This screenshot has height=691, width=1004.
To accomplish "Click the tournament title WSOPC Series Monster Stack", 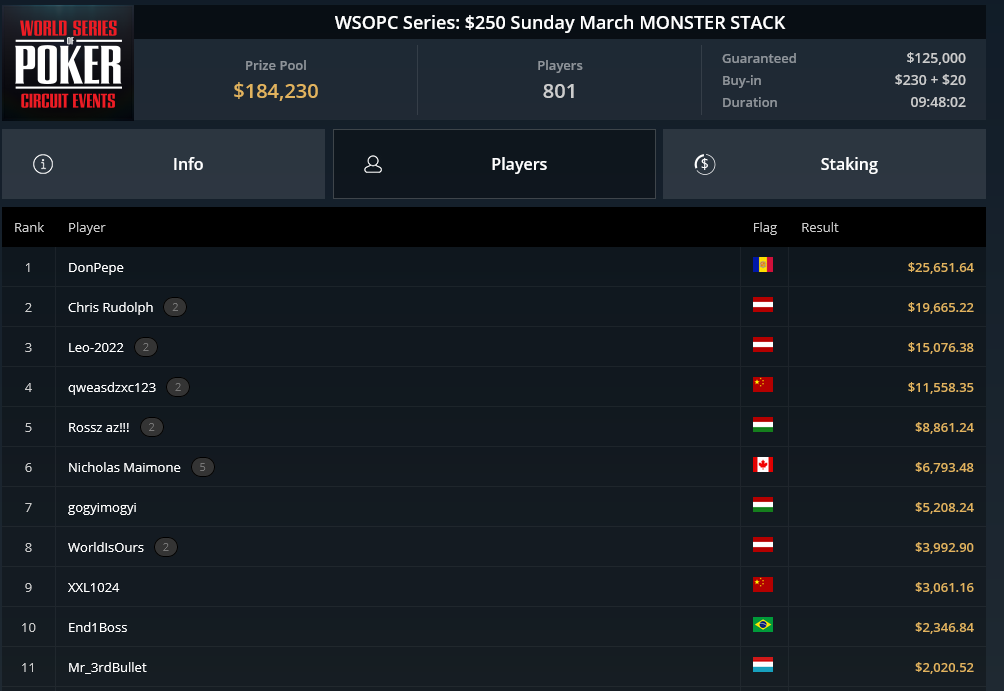I will (x=560, y=23).
